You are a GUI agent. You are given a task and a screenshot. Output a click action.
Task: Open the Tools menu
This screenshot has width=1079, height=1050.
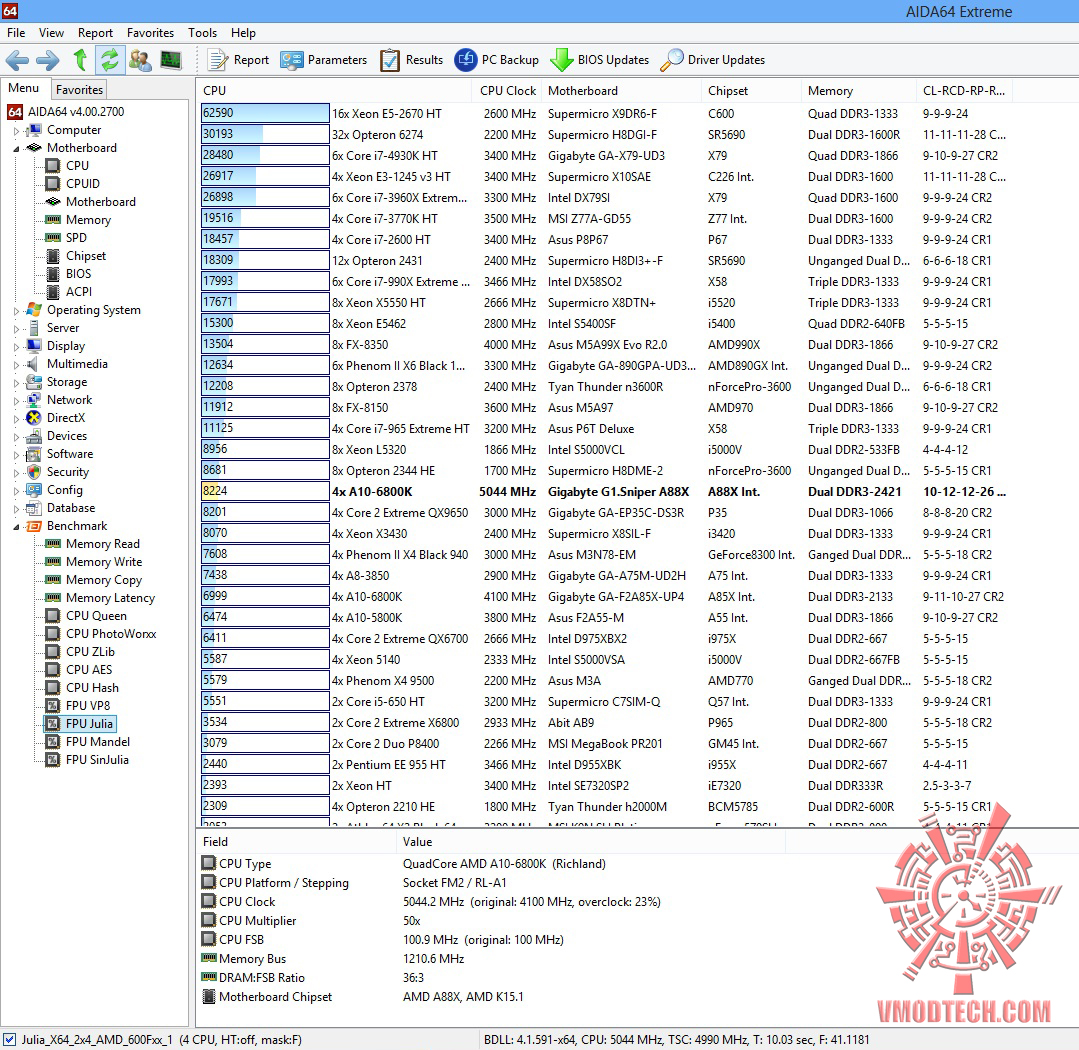coord(202,32)
